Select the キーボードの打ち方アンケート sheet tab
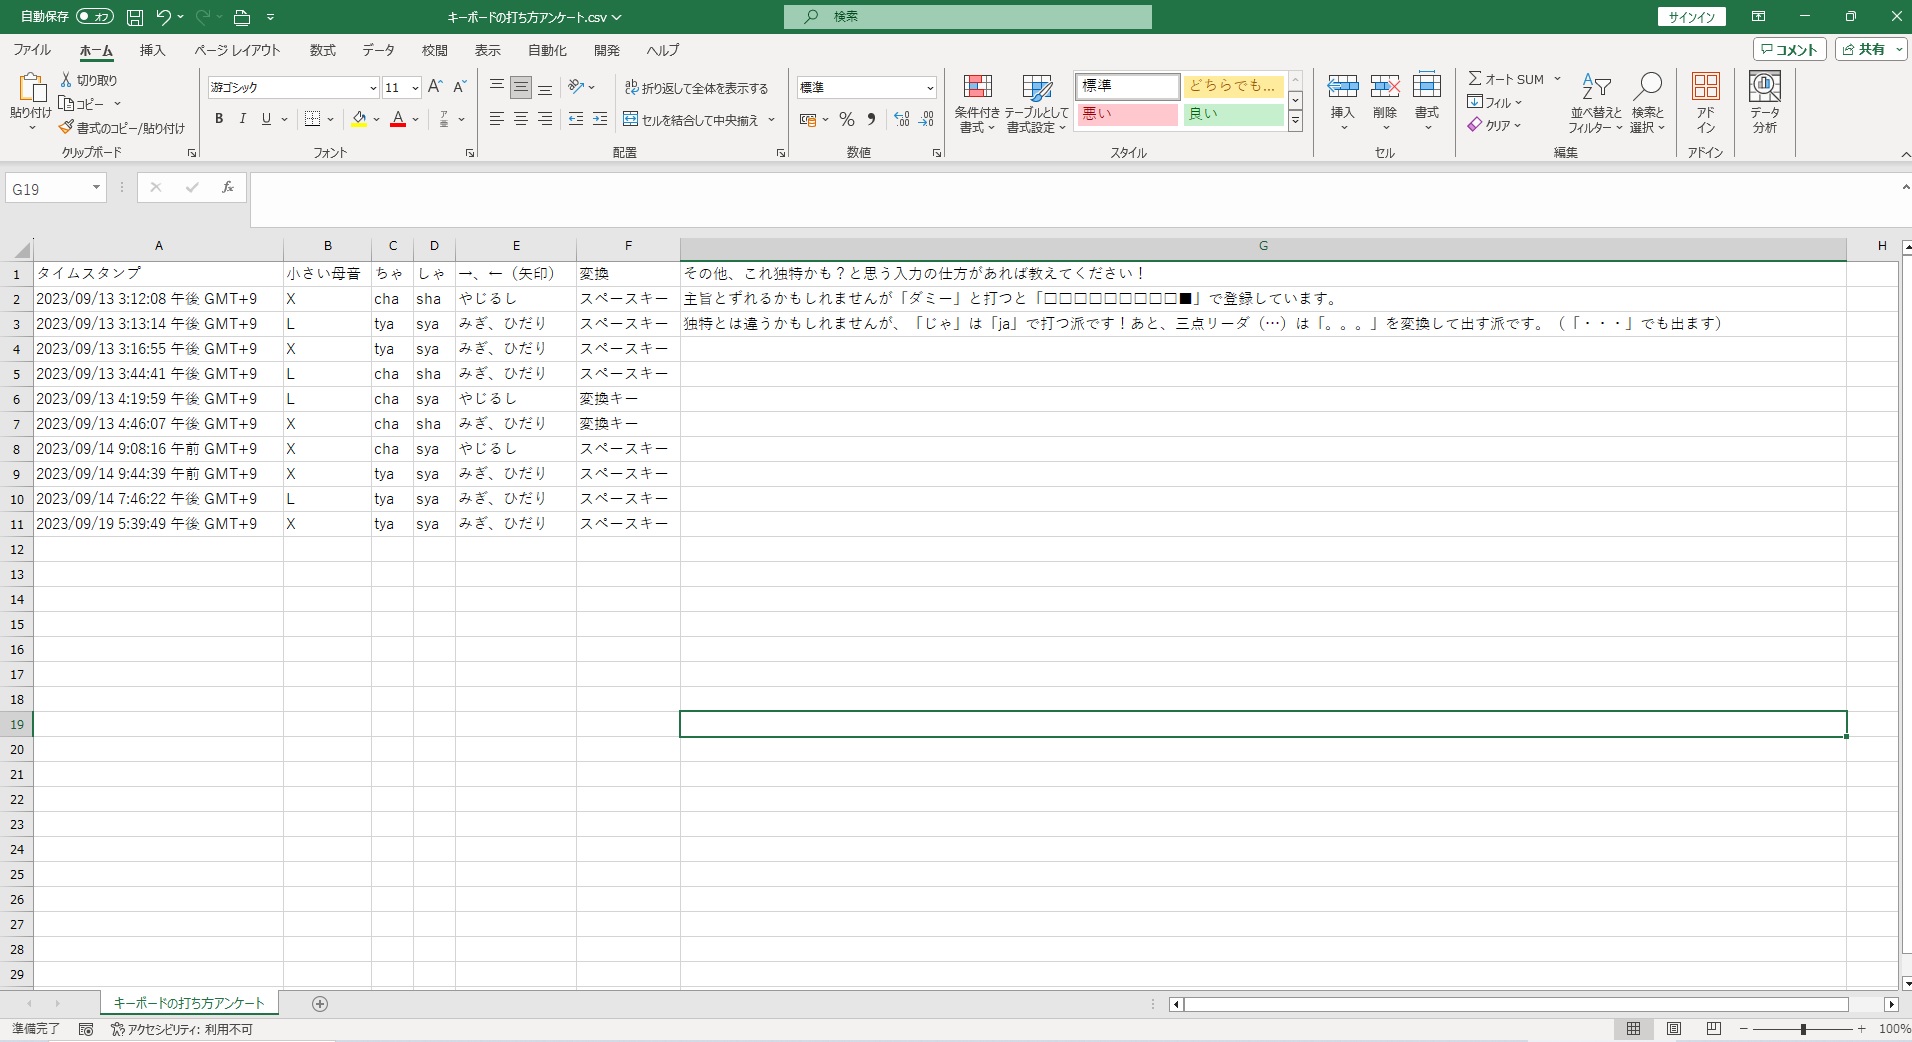Viewport: 1912px width, 1042px height. [x=189, y=1003]
